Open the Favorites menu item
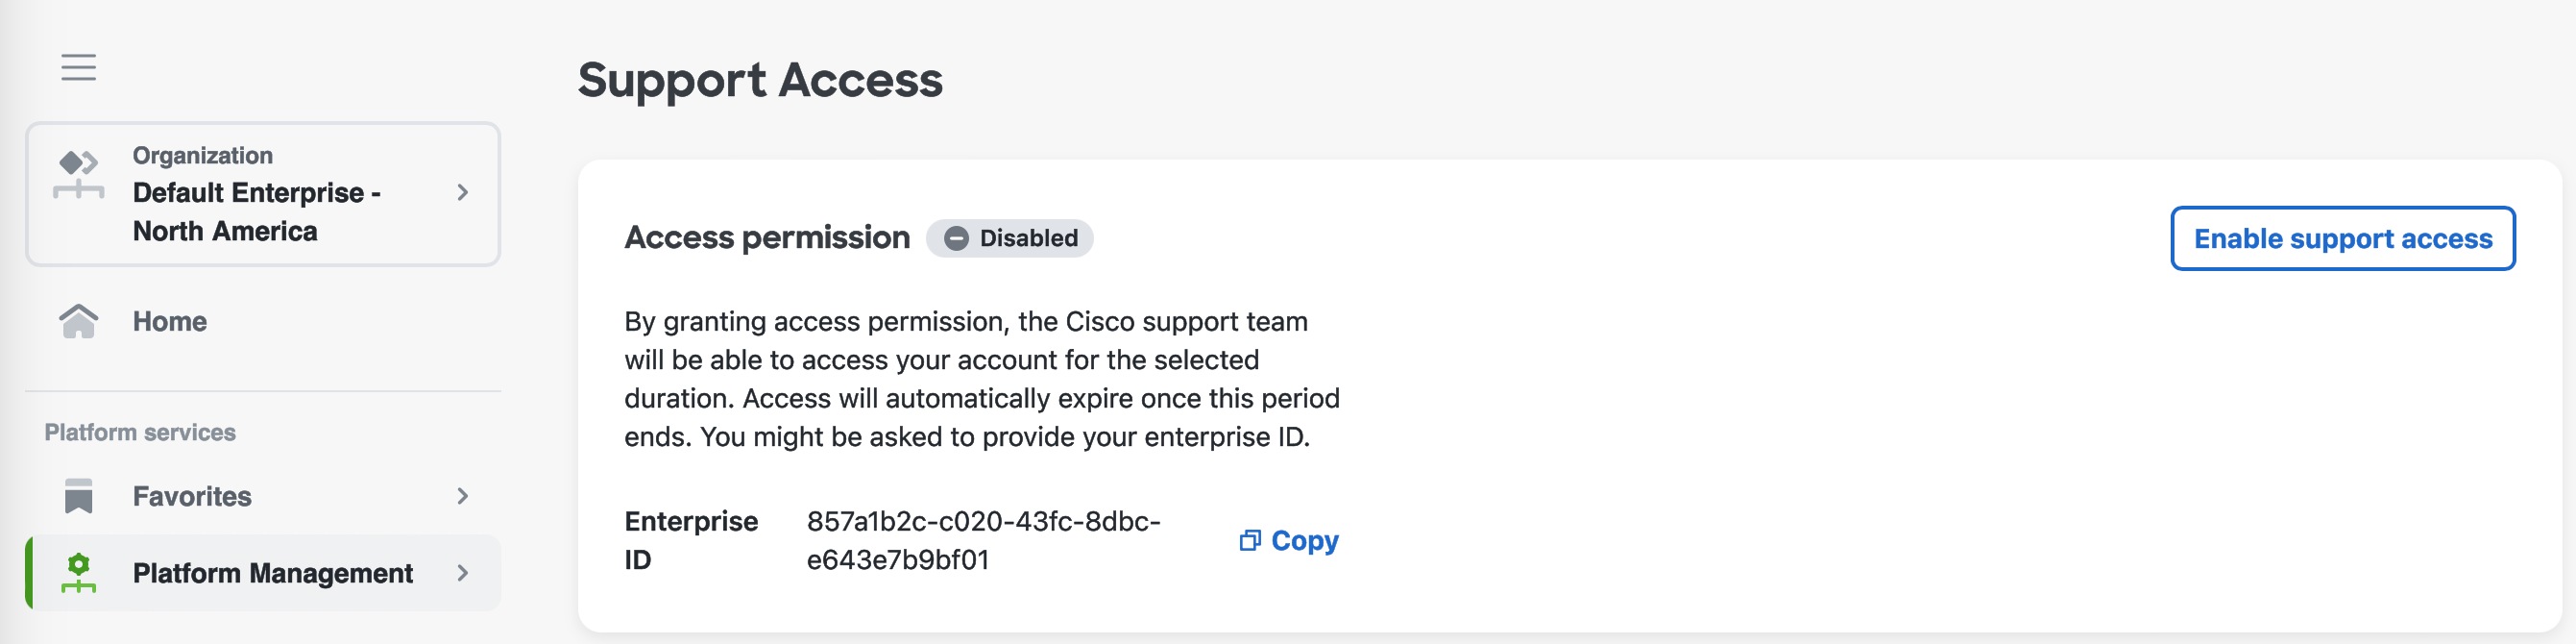The height and width of the screenshot is (644, 2576). (x=263, y=496)
